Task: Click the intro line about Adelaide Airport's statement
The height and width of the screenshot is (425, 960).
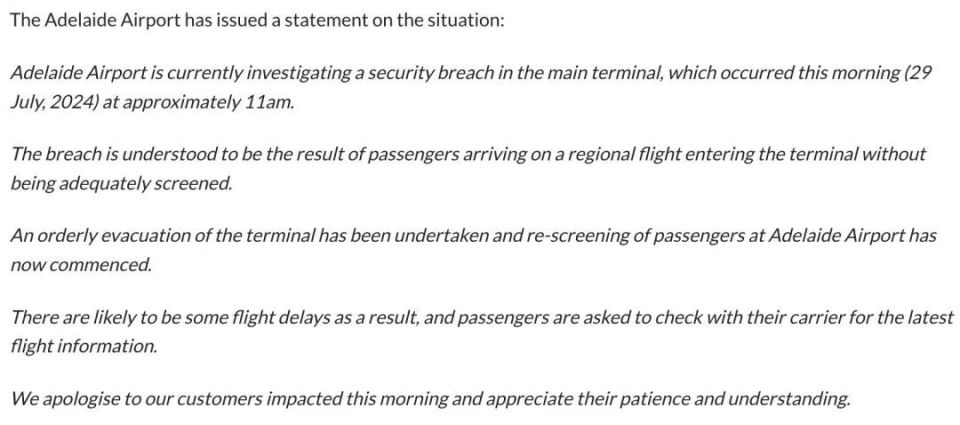Action: (257, 20)
